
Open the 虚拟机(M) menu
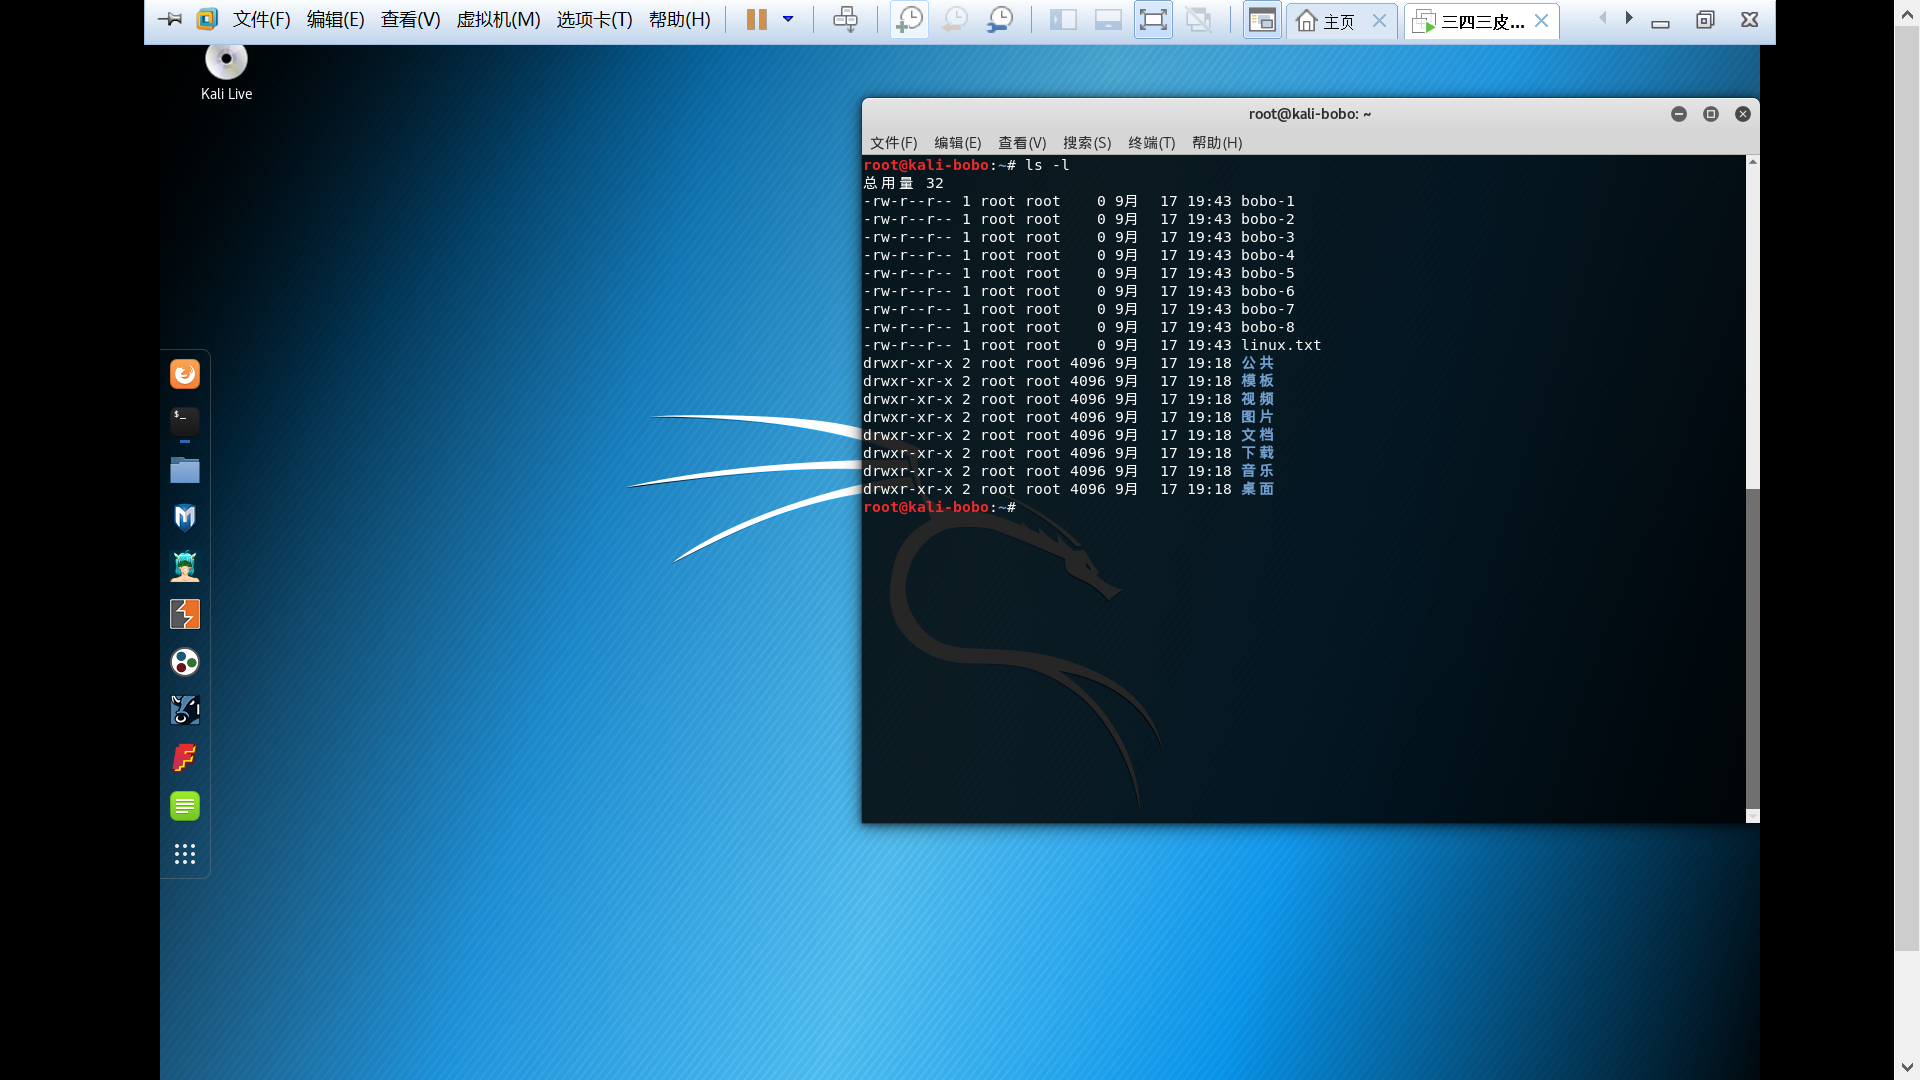coord(498,20)
